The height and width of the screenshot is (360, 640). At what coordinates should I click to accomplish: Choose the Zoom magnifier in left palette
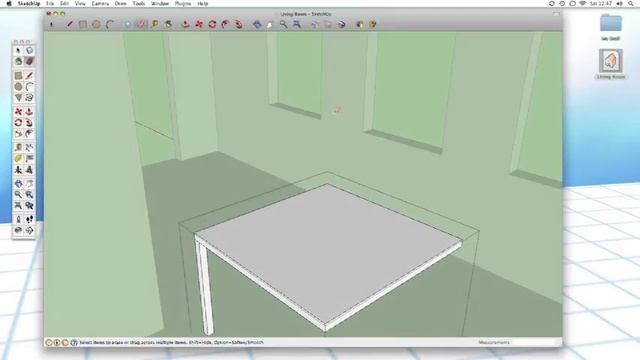[x=18, y=195]
